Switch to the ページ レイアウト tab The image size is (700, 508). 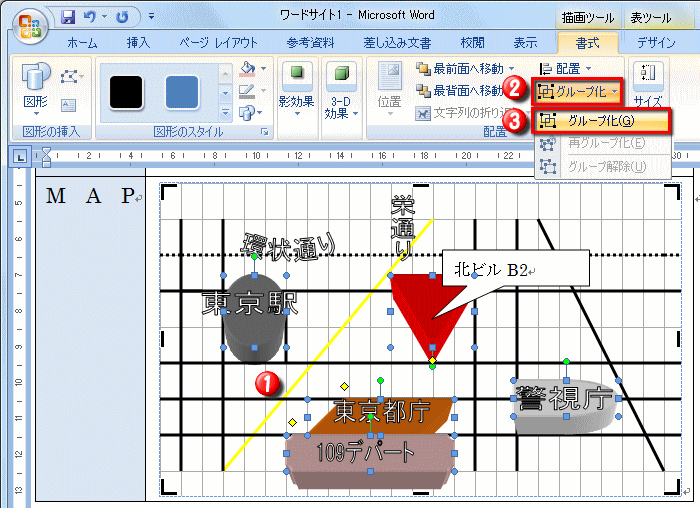[218, 43]
